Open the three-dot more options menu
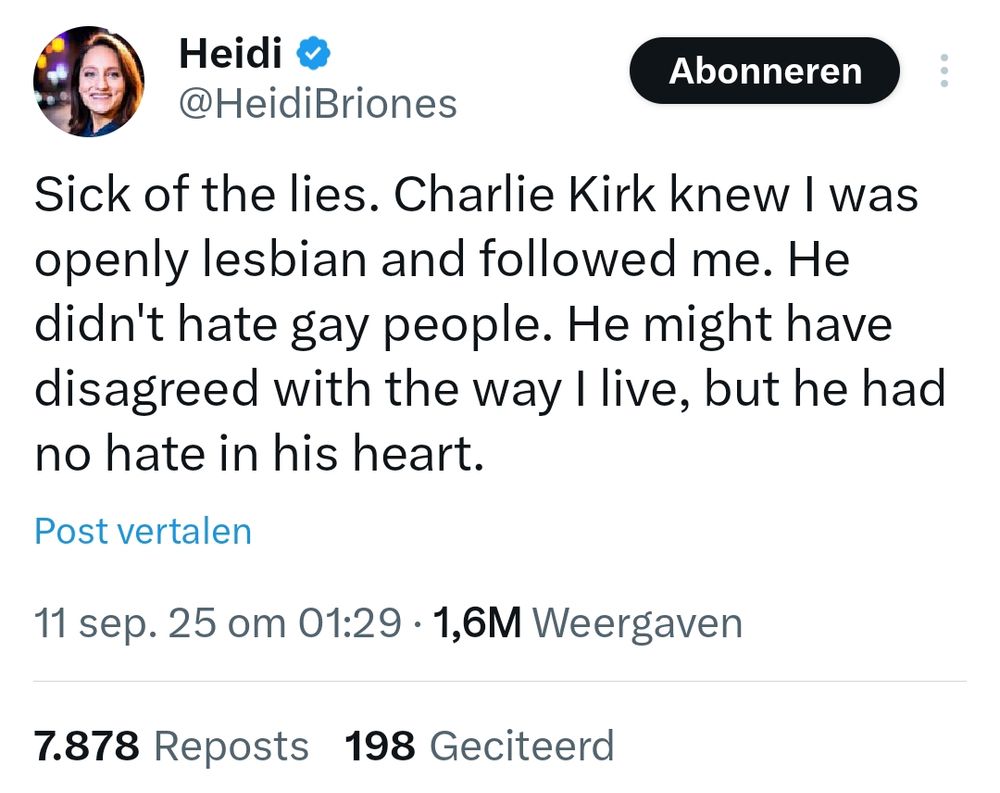This screenshot has width=1000, height=793. [944, 72]
